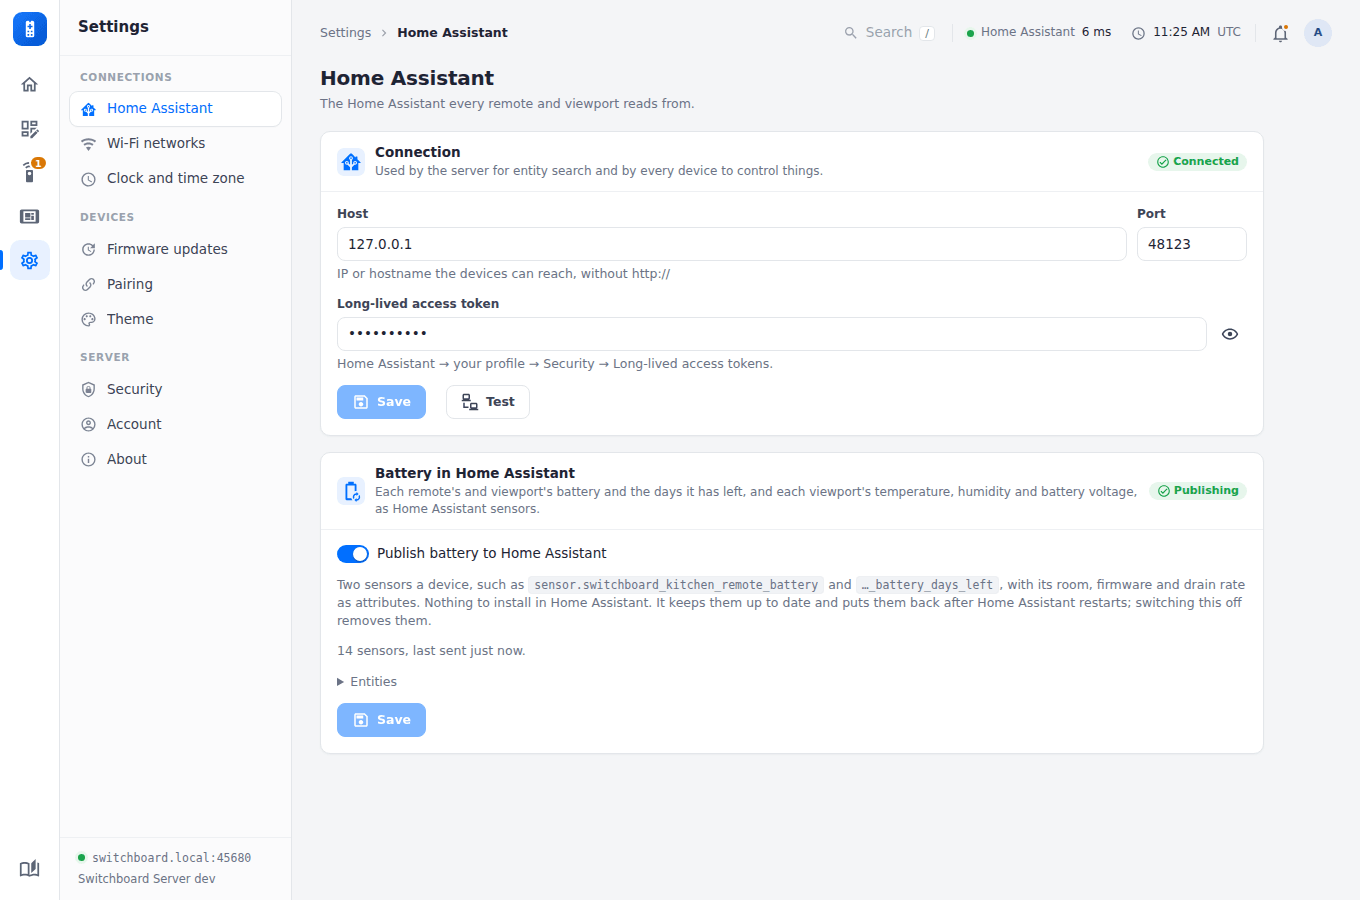Image resolution: width=1360 pixels, height=900 pixels.
Task: Click the Publishing status badge
Action: coord(1198,491)
